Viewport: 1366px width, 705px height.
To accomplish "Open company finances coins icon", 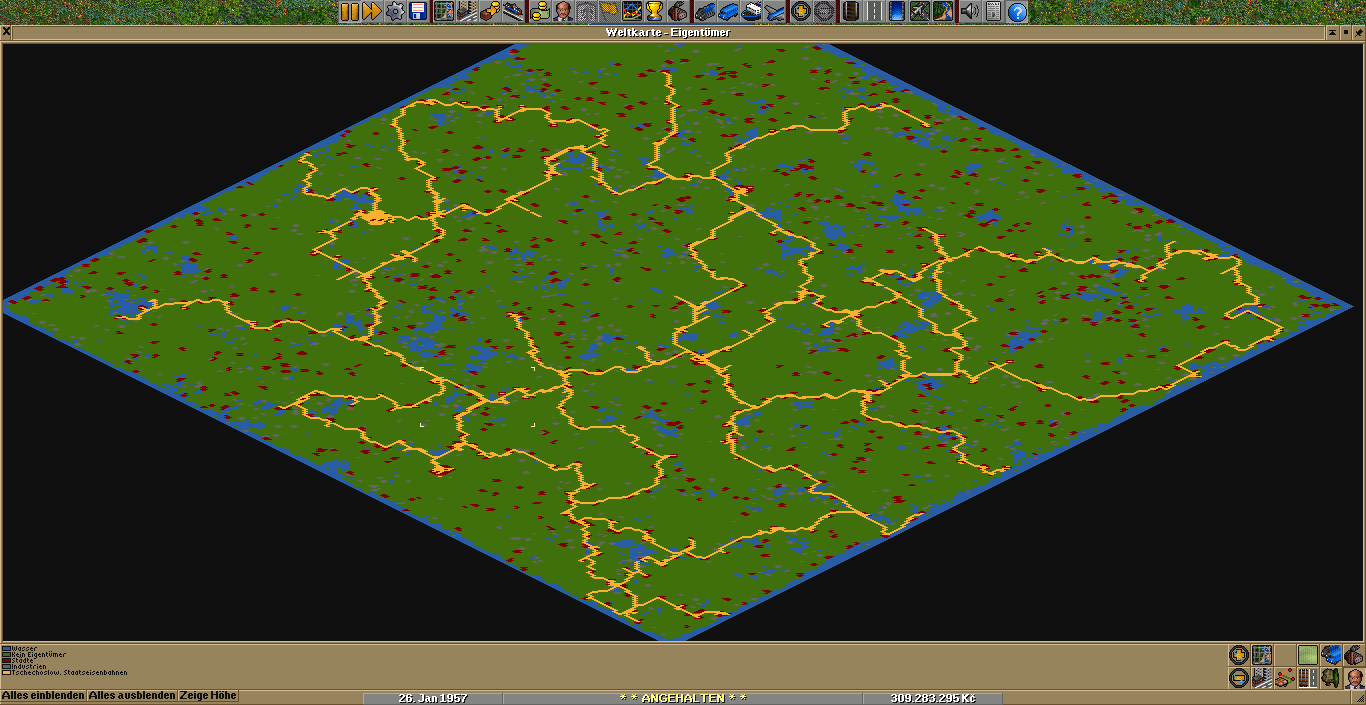I will pos(540,12).
